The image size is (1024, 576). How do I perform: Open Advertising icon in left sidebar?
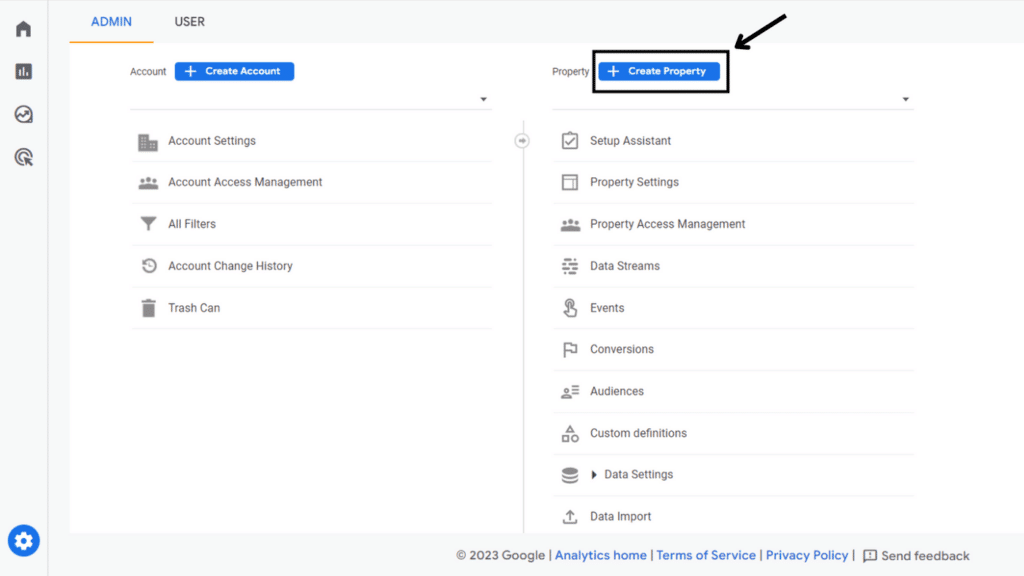point(23,157)
